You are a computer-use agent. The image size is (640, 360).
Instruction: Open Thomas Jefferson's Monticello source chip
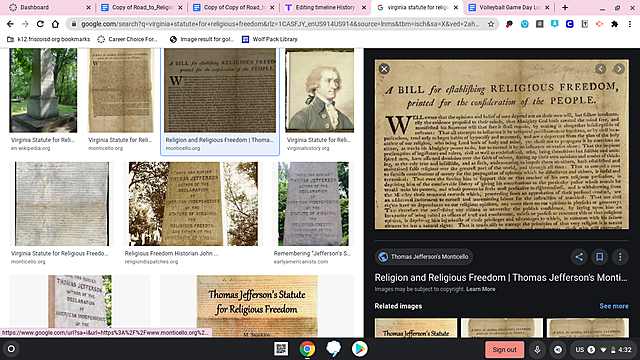[424, 257]
